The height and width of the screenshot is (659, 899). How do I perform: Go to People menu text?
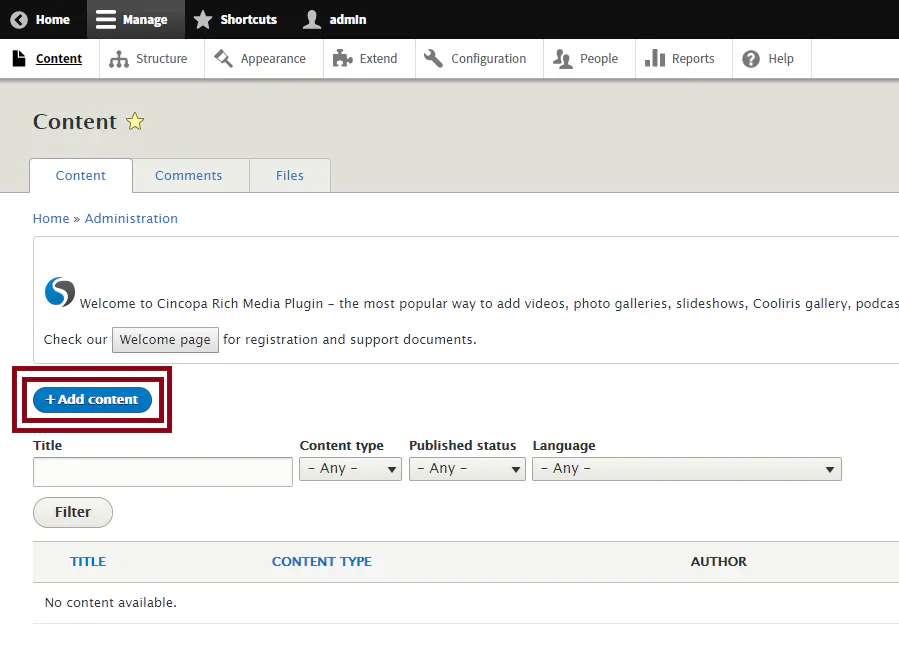599,59
